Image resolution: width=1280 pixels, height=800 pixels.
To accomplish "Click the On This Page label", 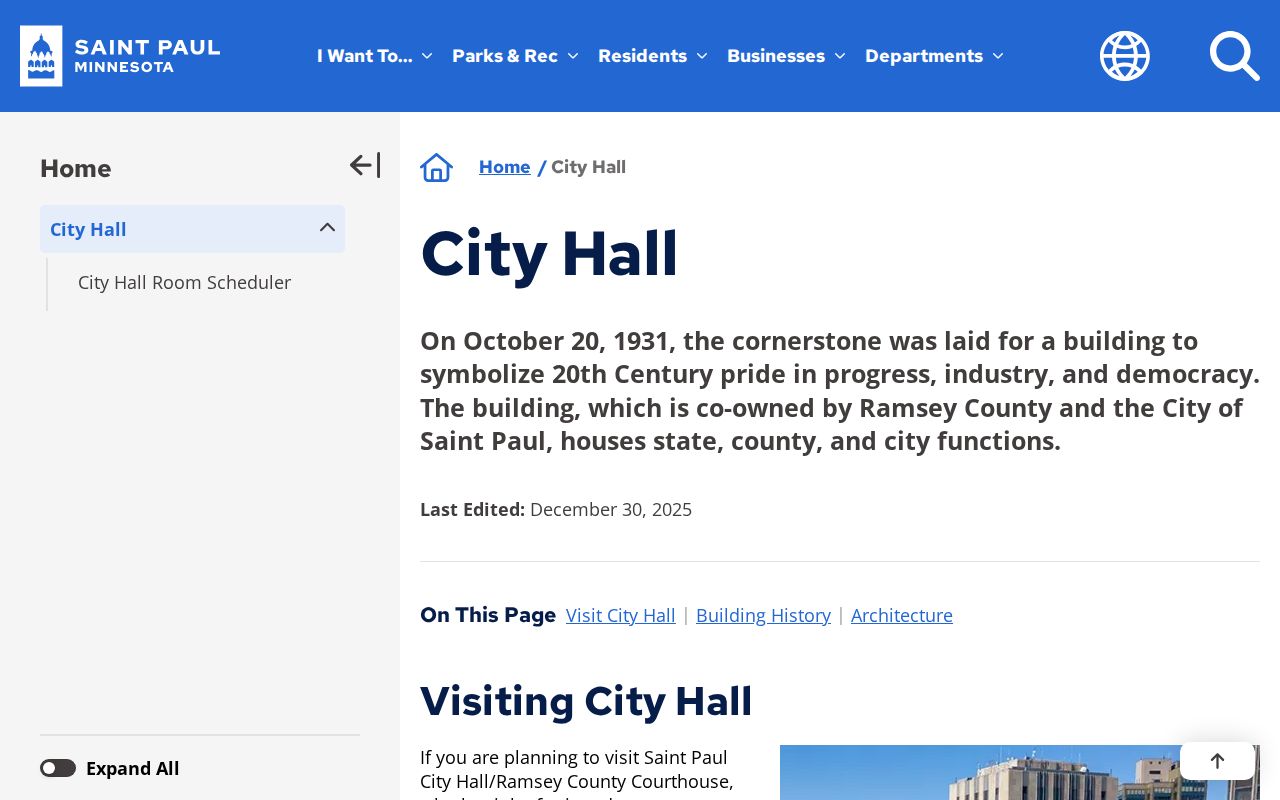I will click(488, 615).
